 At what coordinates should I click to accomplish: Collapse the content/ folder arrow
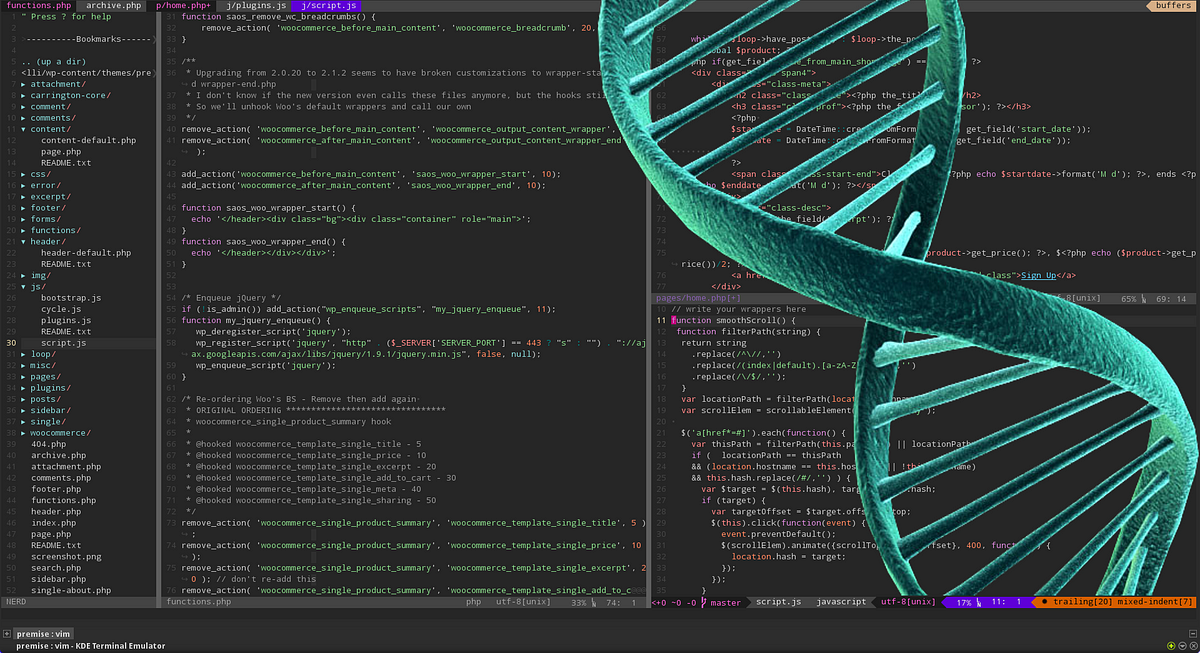pyautogui.click(x=24, y=129)
